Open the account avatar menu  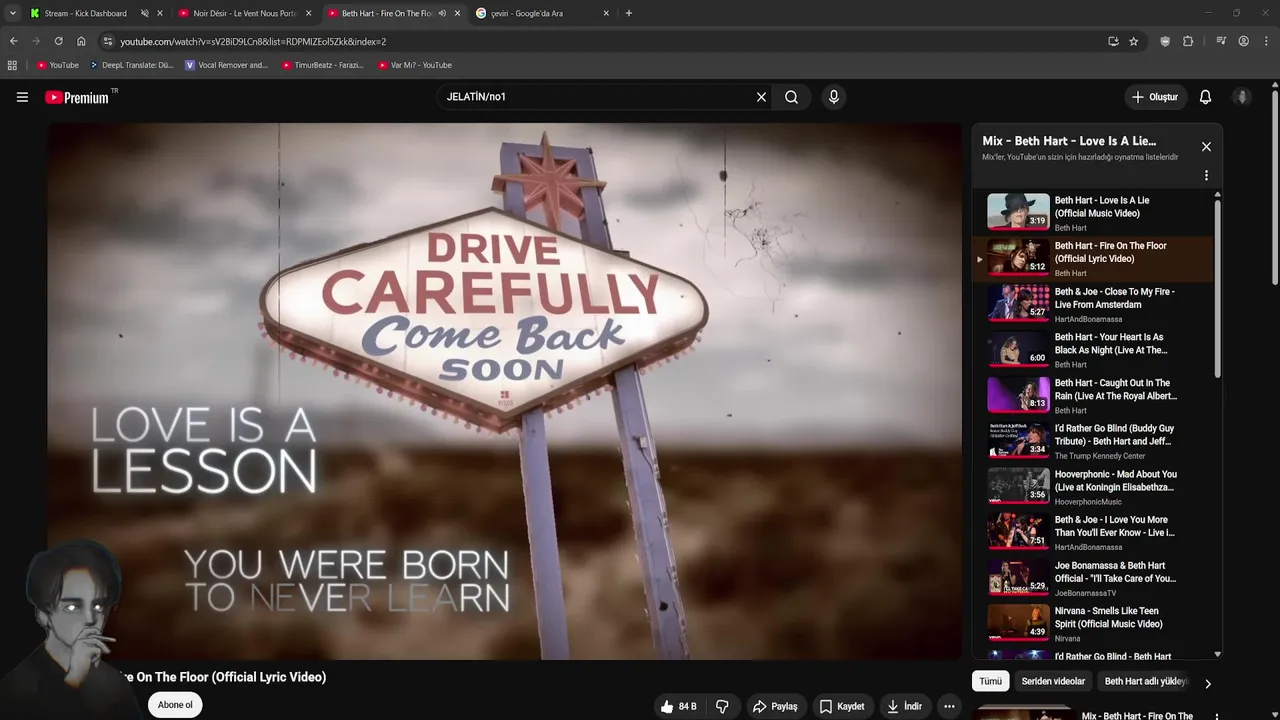1242,97
